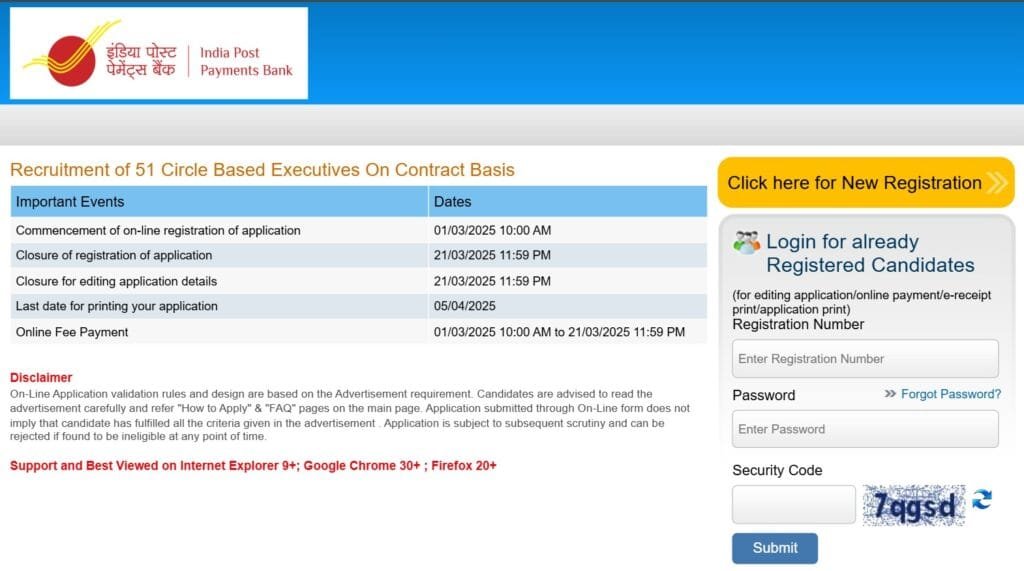Click the India Post Payments Bank logo
Viewport: 1024px width, 571px height.
pos(159,54)
